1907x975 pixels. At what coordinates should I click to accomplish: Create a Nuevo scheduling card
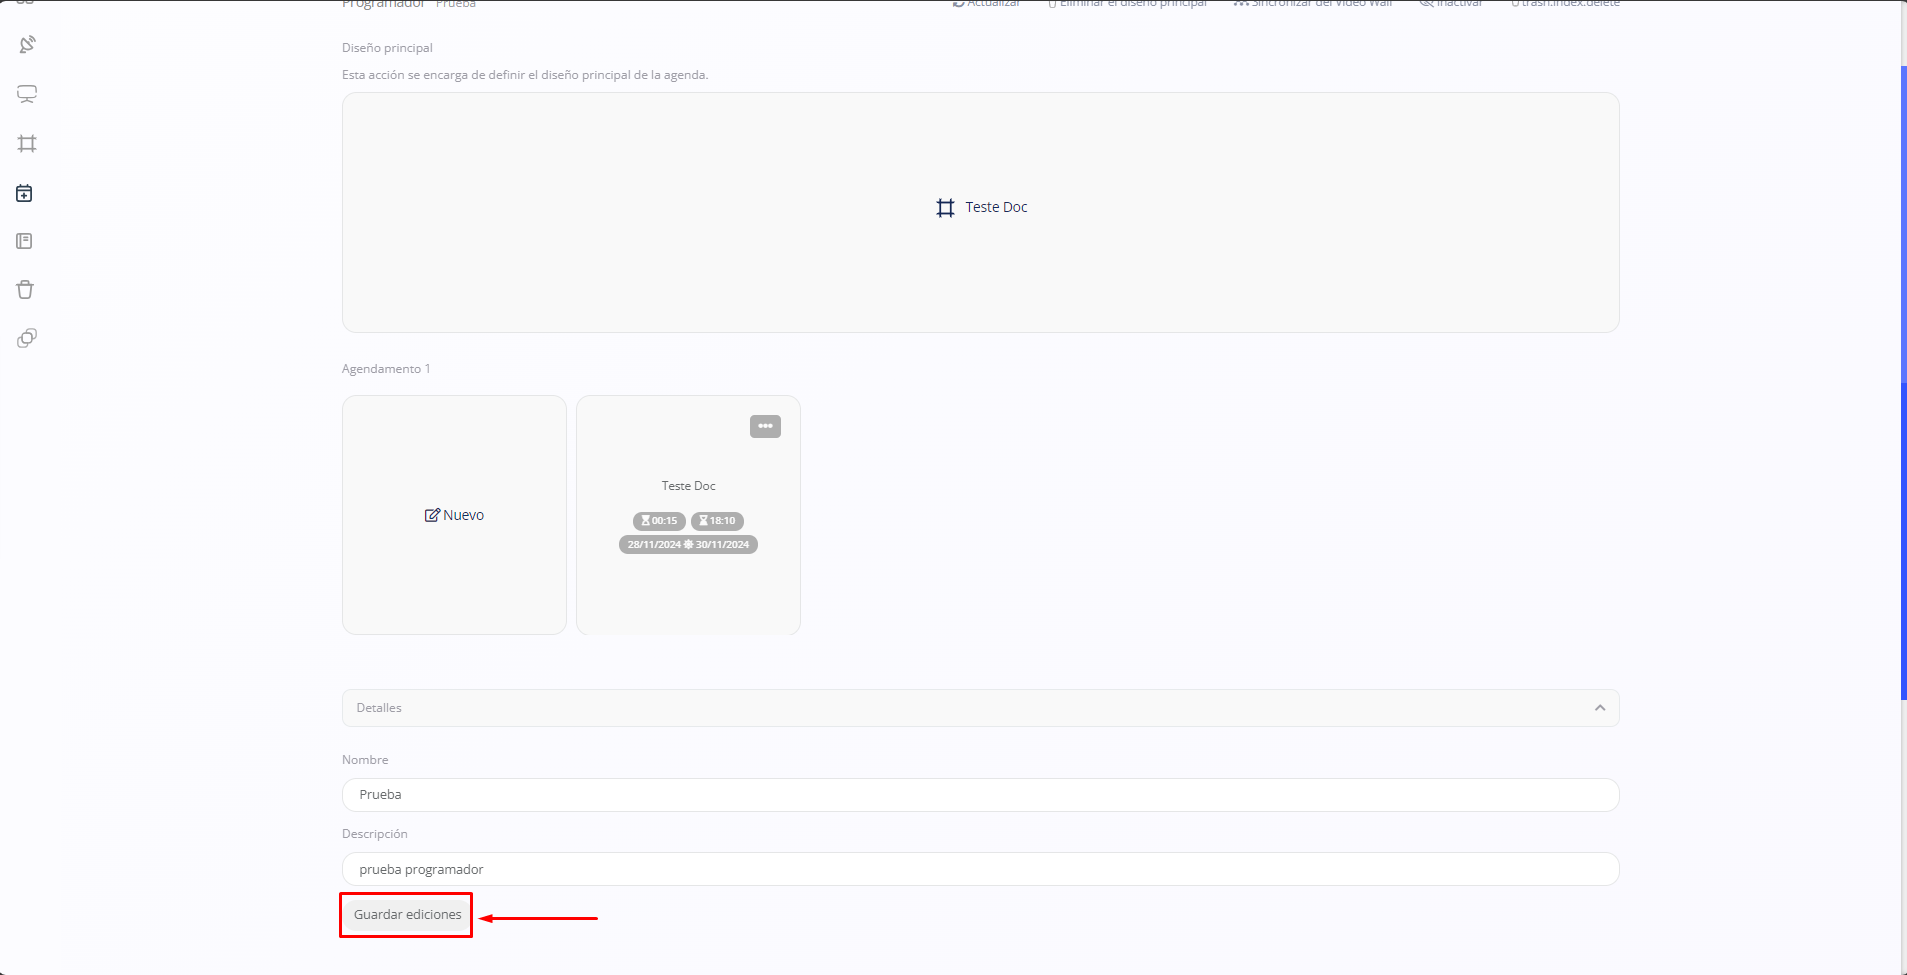click(454, 515)
